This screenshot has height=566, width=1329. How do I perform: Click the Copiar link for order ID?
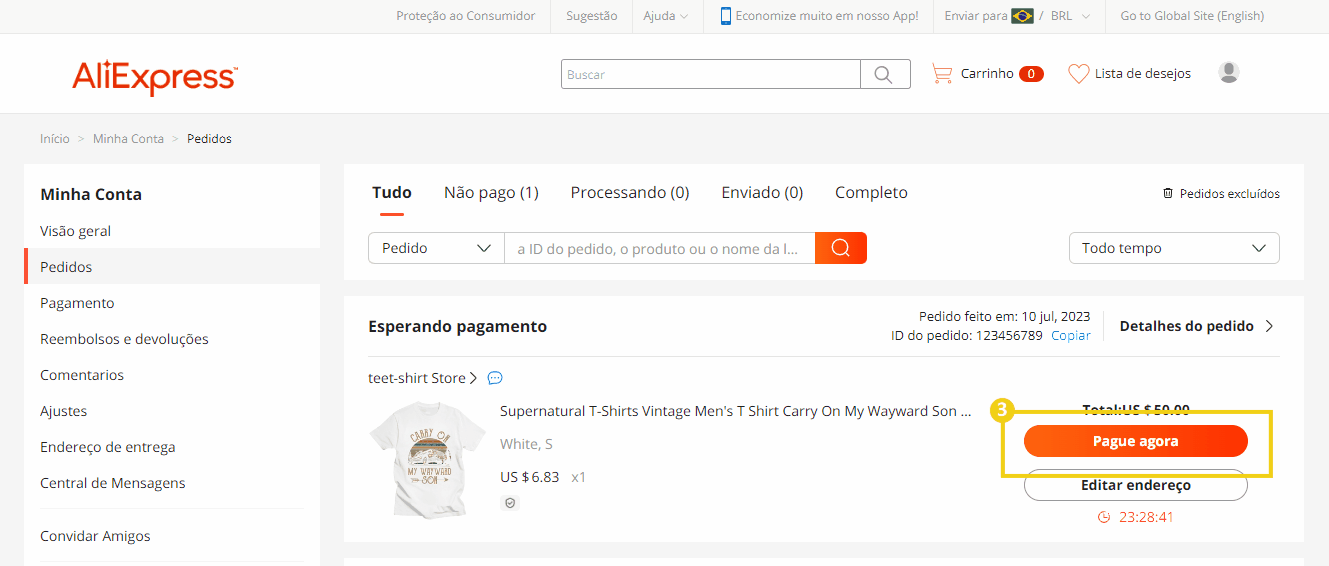tap(1071, 336)
